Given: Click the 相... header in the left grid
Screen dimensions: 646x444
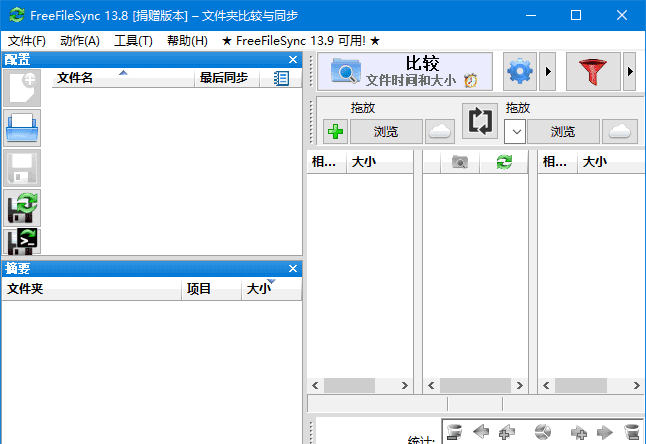Looking at the screenshot, I should (326, 162).
